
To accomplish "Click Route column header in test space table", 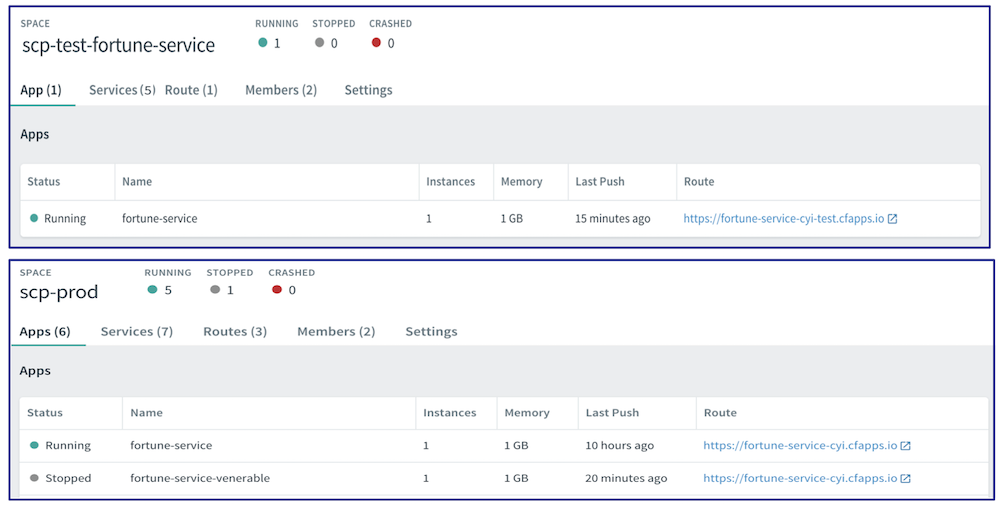I will pyautogui.click(x=699, y=182).
